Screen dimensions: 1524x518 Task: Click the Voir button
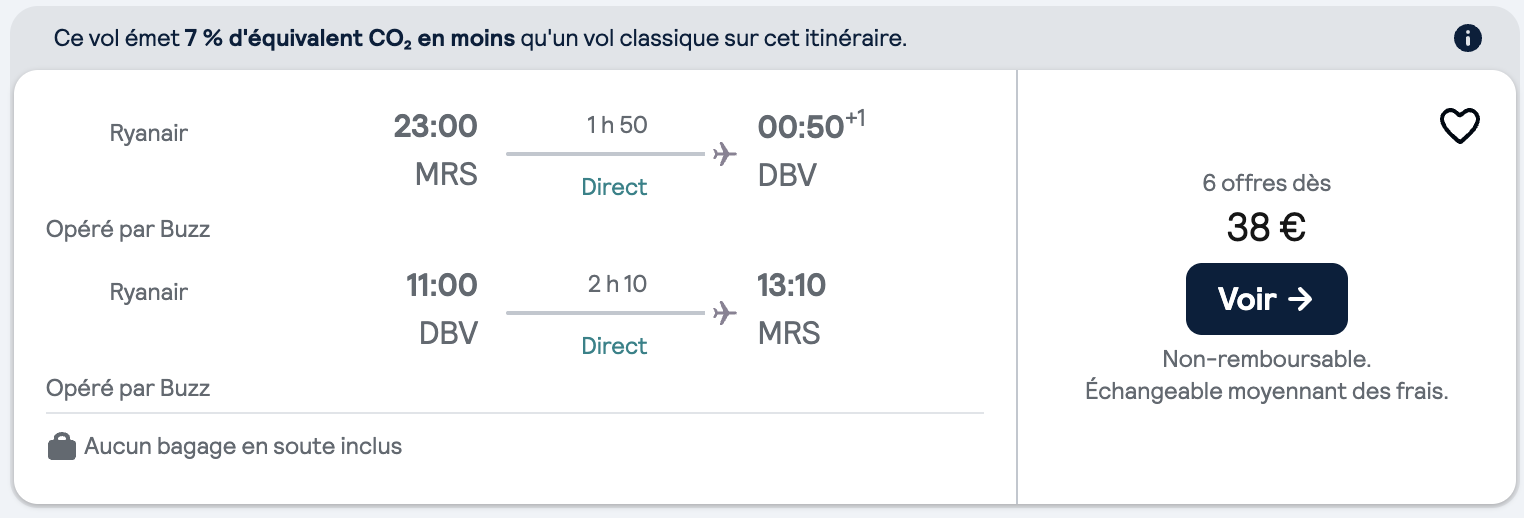(1266, 299)
